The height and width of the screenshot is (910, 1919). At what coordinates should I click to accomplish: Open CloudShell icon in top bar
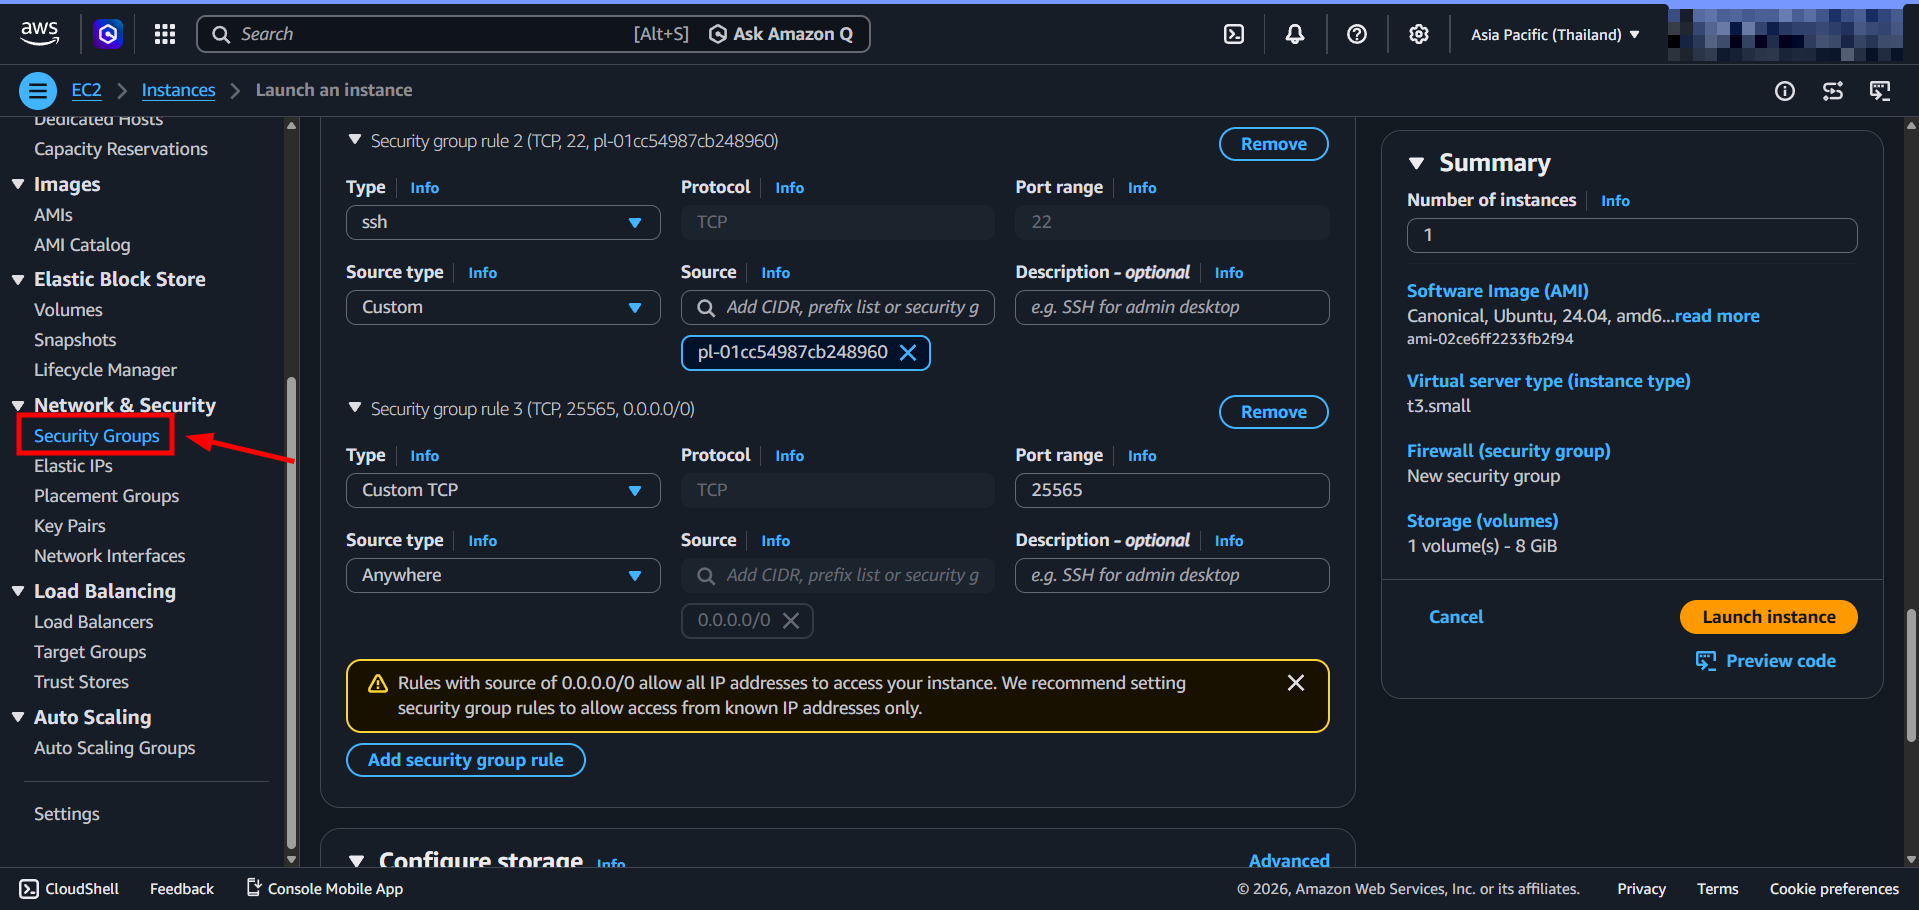click(1234, 34)
